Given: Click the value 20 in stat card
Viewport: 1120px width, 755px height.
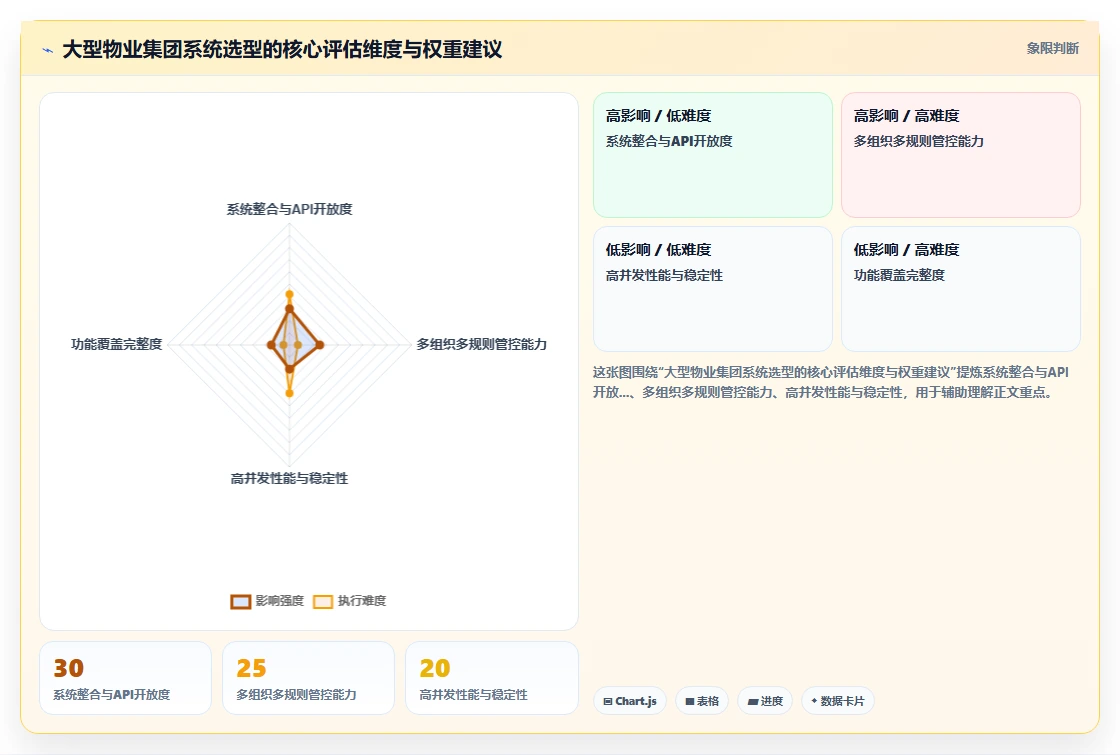Looking at the screenshot, I should 434,669.
